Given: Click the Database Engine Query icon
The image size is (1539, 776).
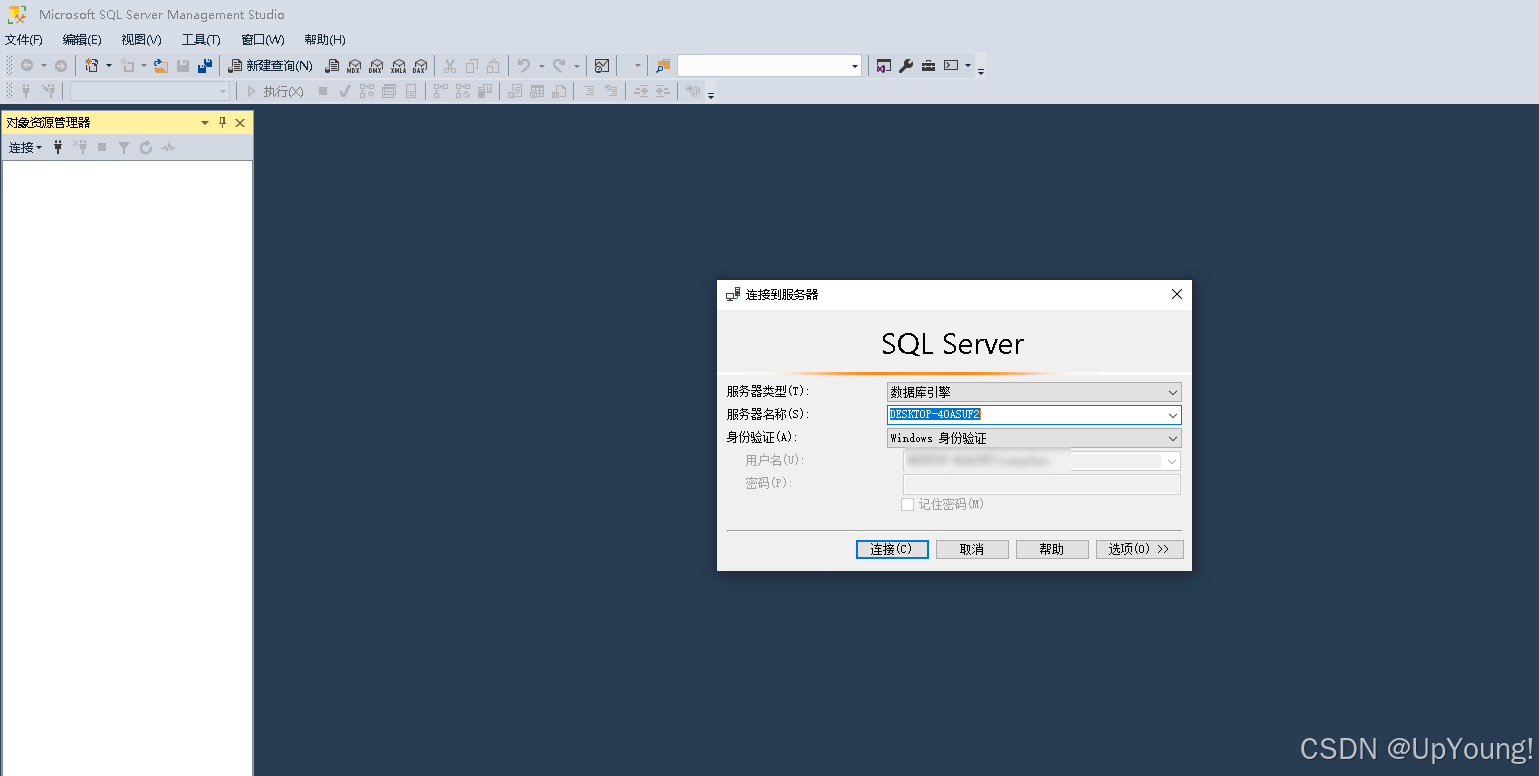Looking at the screenshot, I should pos(332,66).
